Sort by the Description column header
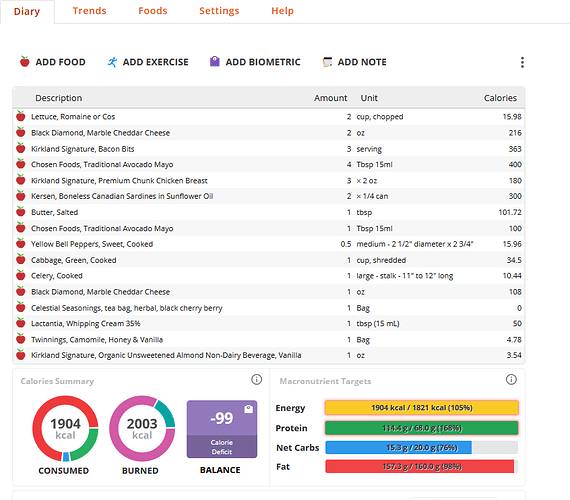 pos(59,98)
